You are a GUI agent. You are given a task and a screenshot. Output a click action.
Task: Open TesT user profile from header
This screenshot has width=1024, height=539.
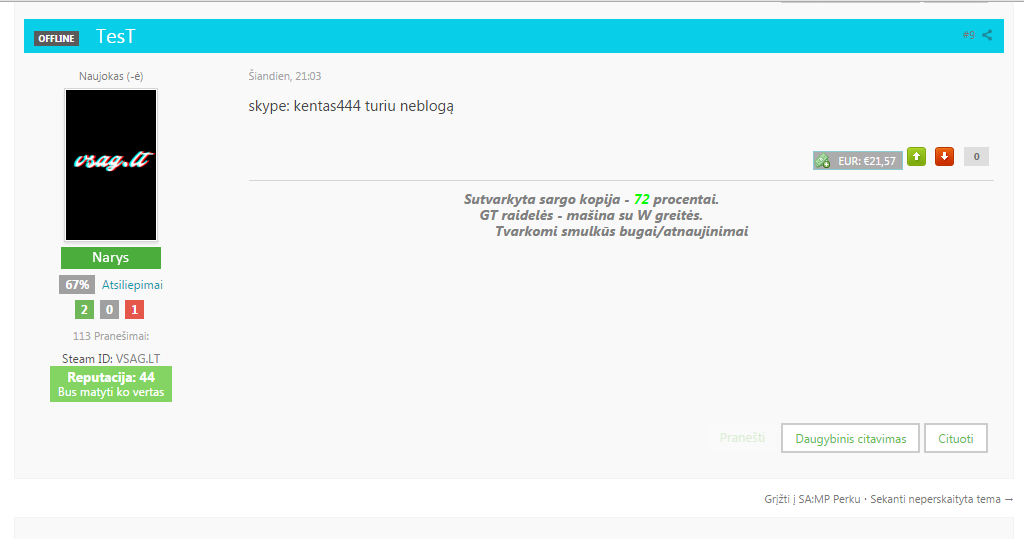click(x=116, y=36)
